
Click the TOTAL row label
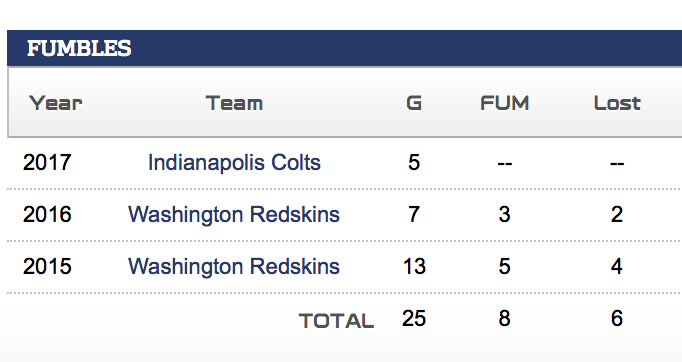pos(336,321)
